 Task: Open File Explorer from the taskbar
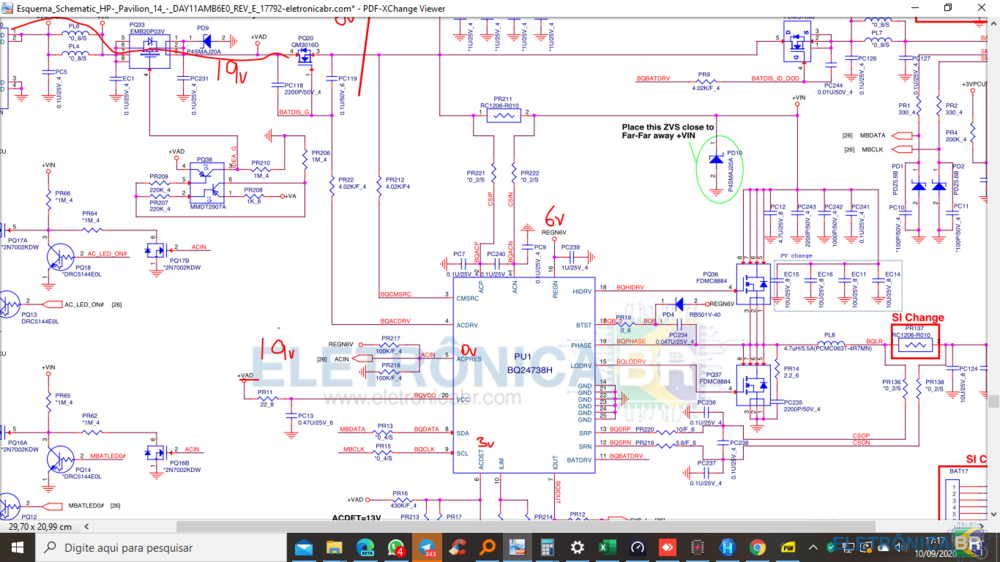coord(334,547)
